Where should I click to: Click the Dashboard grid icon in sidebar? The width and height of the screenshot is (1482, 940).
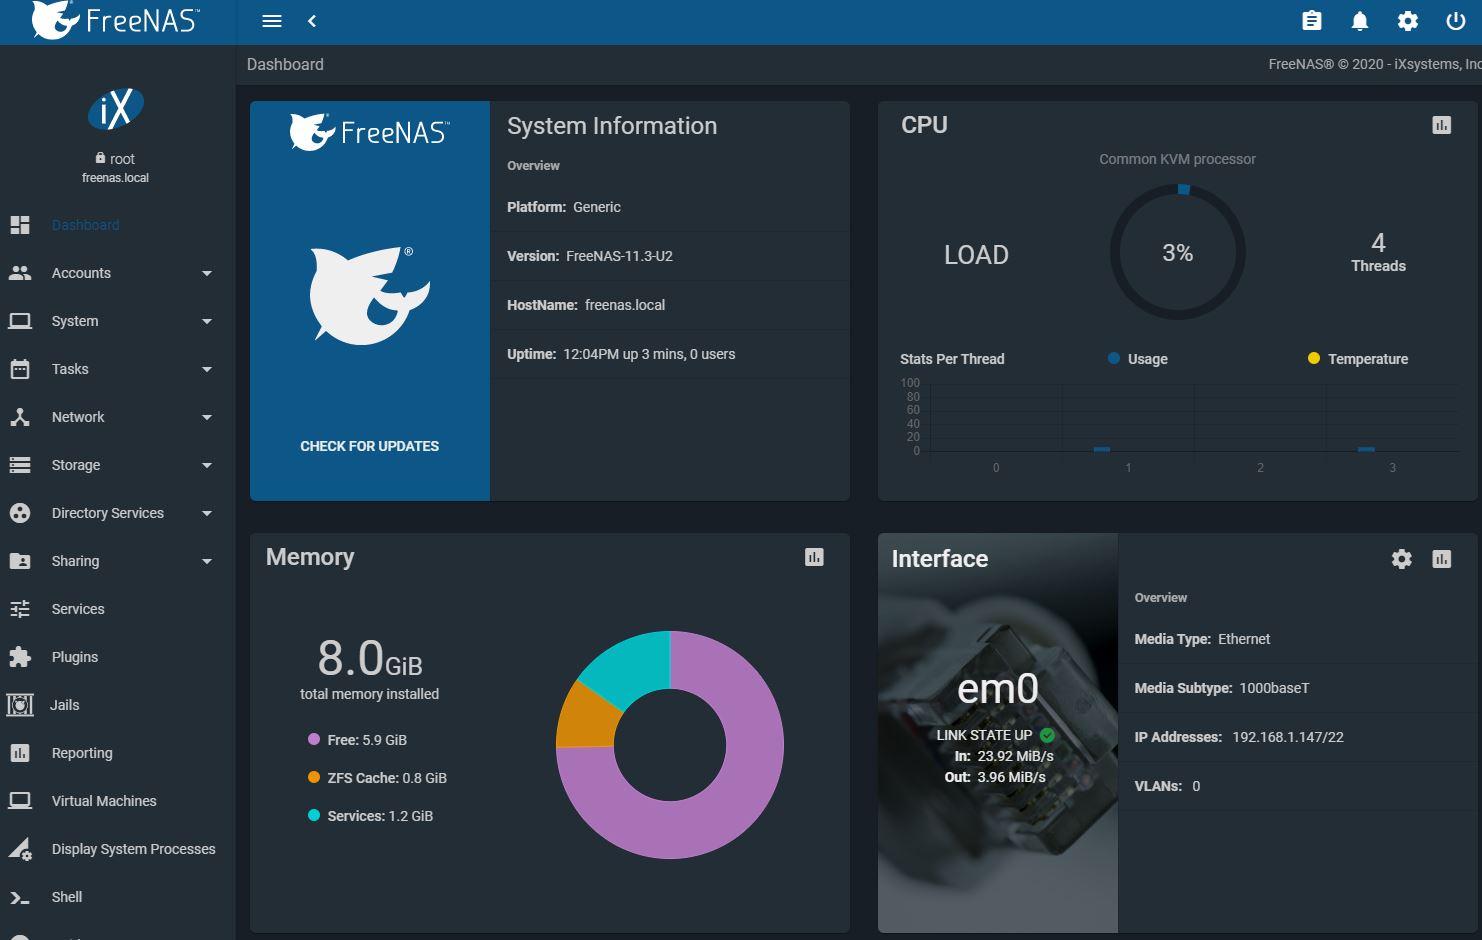pyautogui.click(x=20, y=225)
